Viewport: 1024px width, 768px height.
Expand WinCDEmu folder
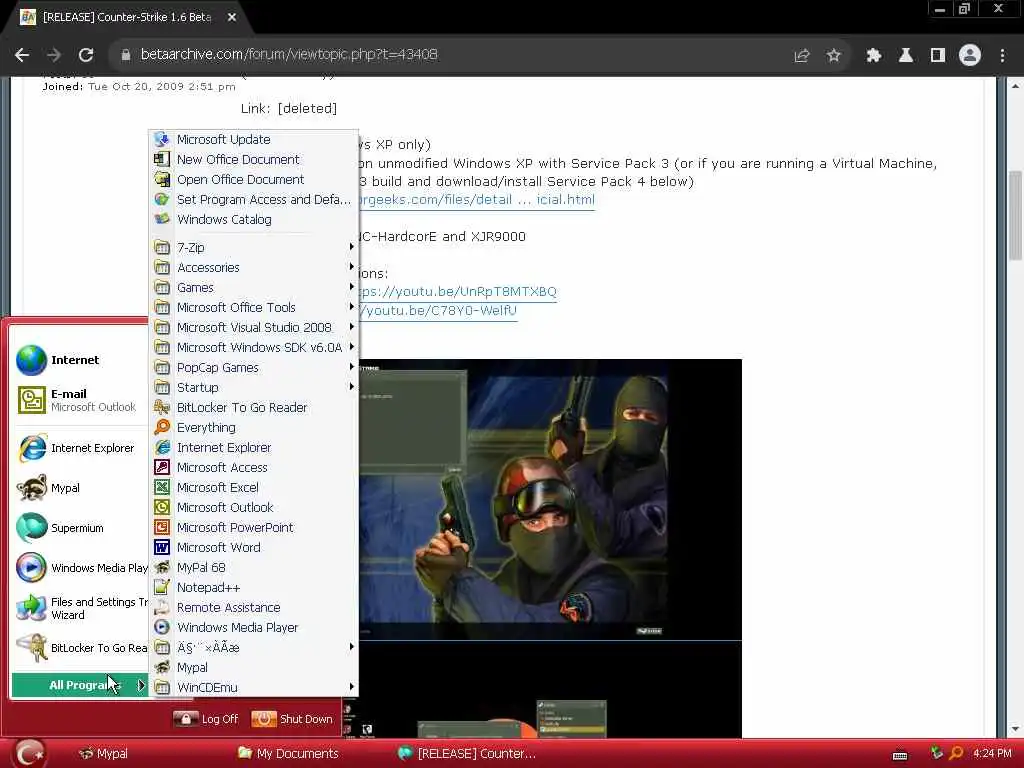(x=253, y=687)
